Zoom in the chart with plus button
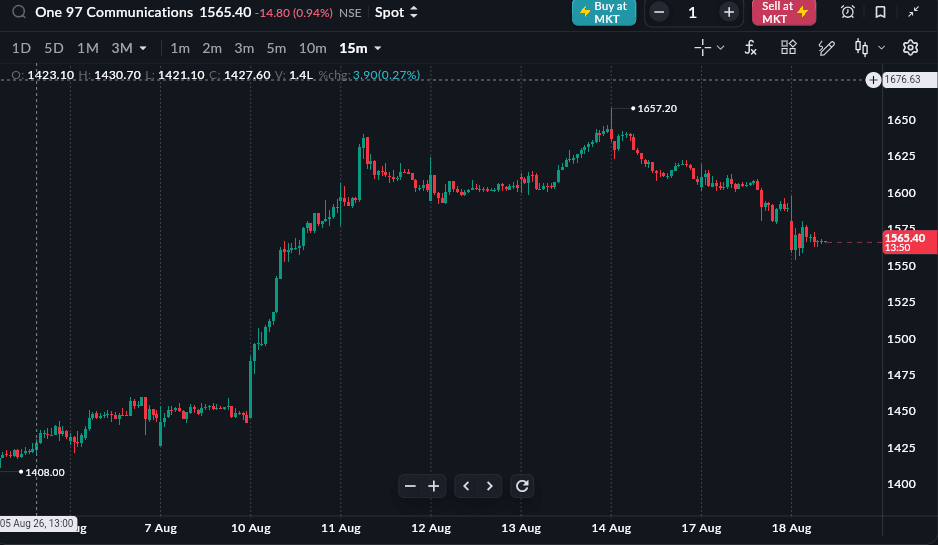The width and height of the screenshot is (938, 545). 434,486
